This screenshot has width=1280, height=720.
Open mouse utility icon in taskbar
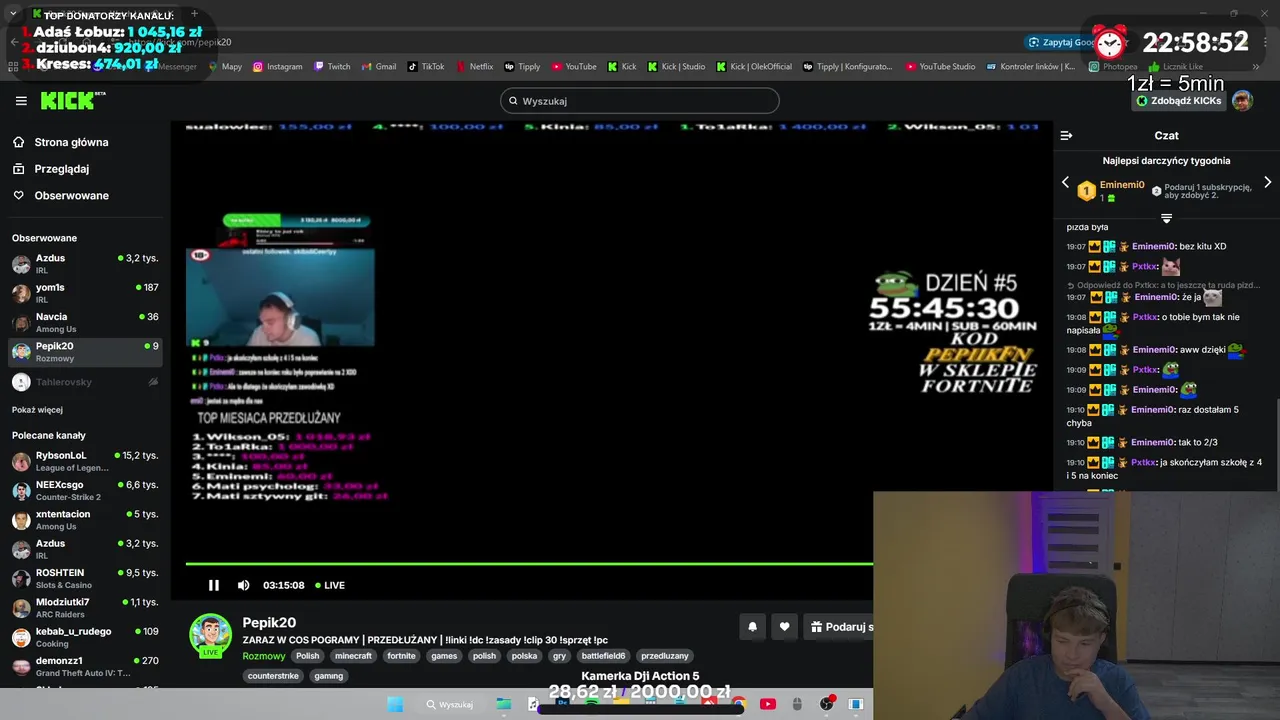click(797, 704)
